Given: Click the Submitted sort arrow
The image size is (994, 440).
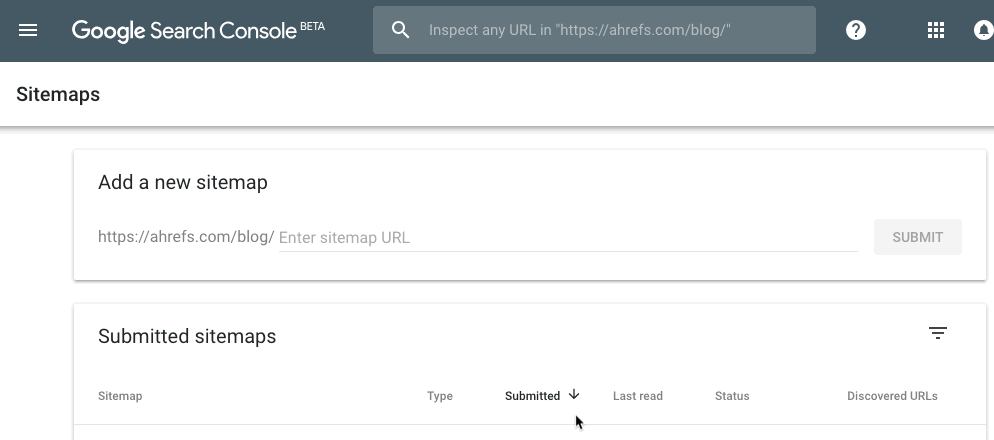Looking at the screenshot, I should pyautogui.click(x=574, y=395).
